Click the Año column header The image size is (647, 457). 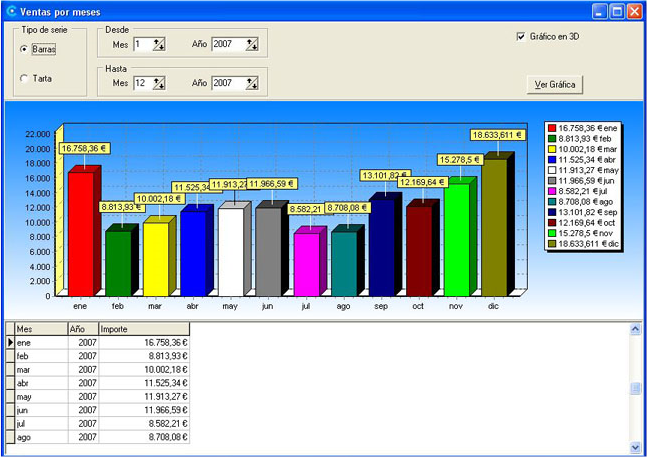click(x=83, y=329)
